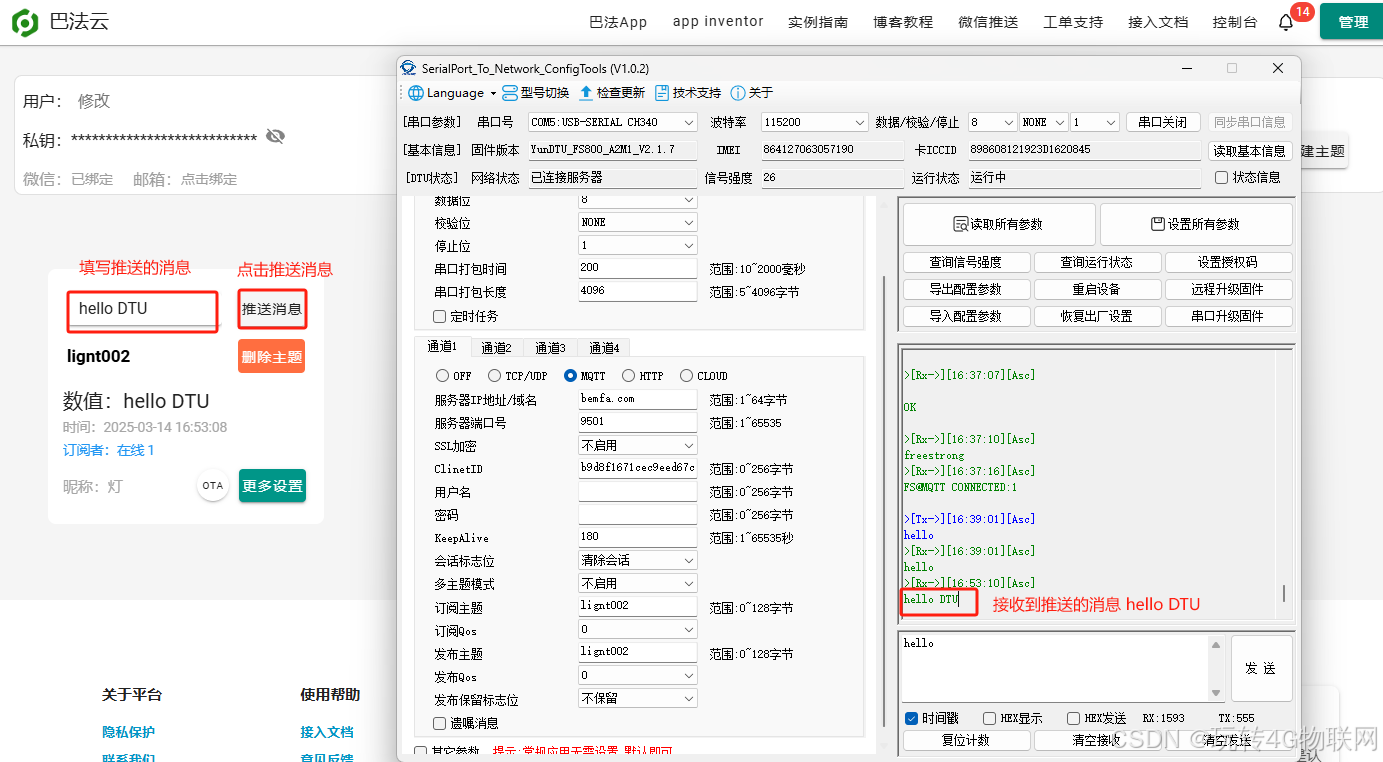Viewport: 1383px width, 762px height.
Task: Open the 发布保留标志位 dropdown
Action: pyautogui.click(x=637, y=698)
